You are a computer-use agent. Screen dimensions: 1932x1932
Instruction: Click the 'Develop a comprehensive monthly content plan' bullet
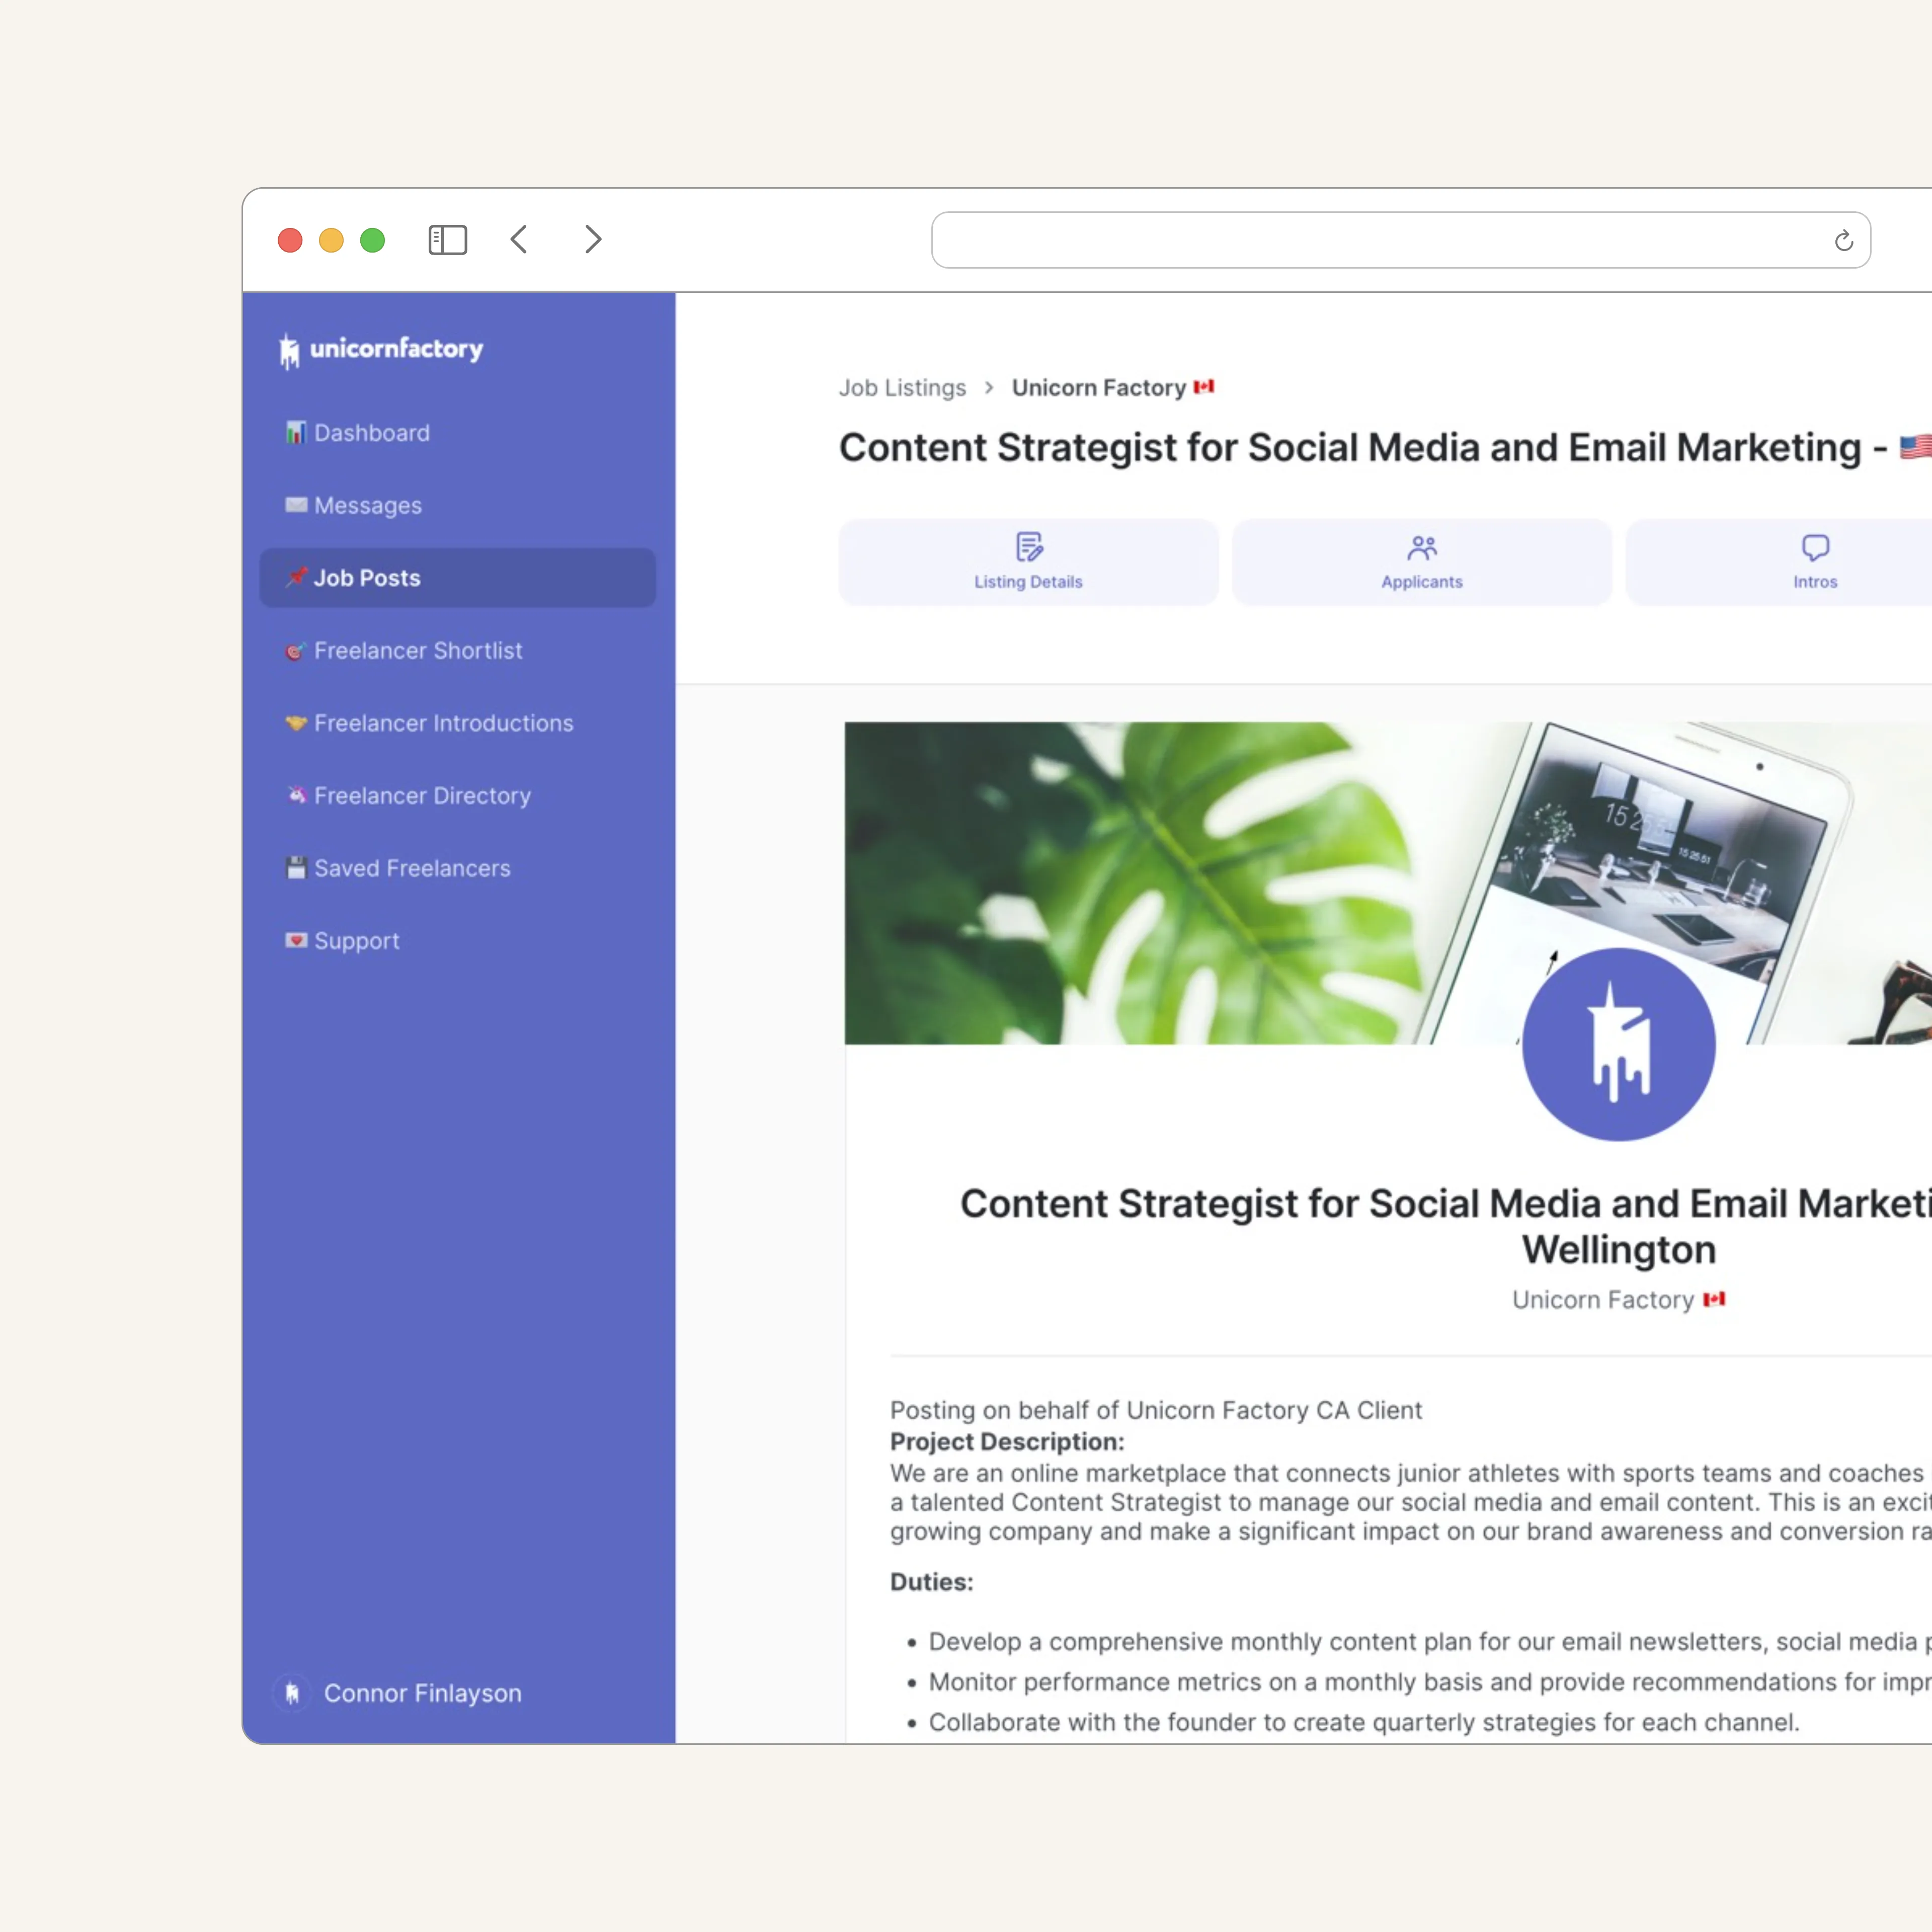[1430, 1642]
